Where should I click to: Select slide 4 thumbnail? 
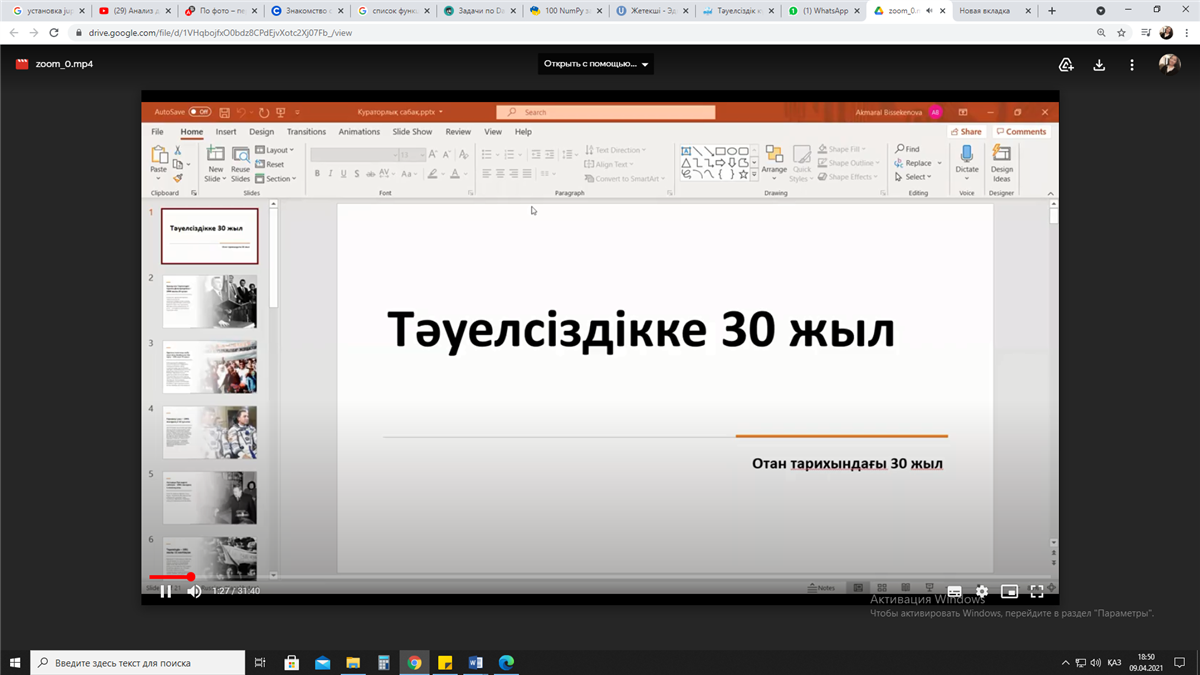[210, 432]
